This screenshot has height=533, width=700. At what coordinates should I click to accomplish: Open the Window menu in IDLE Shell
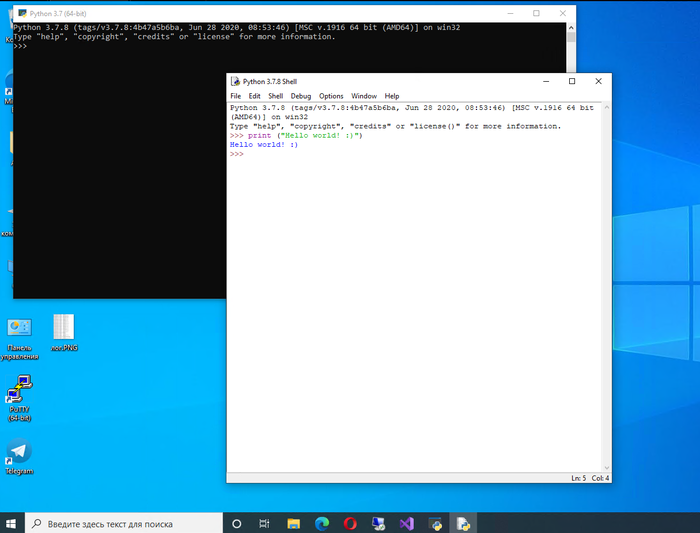pyautogui.click(x=364, y=96)
